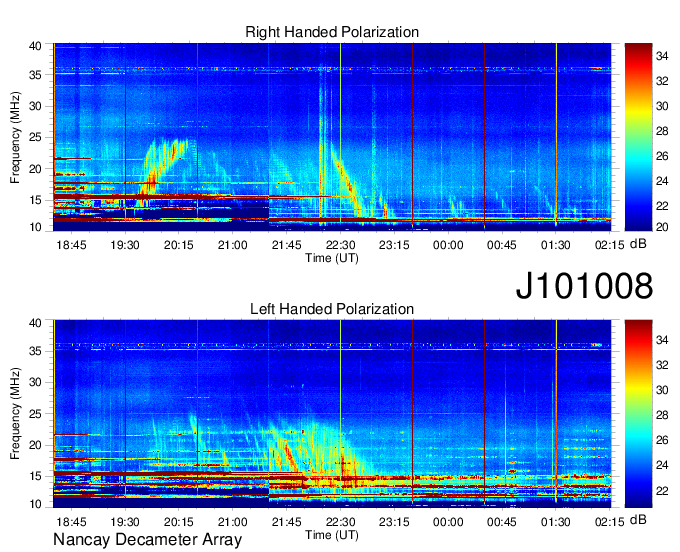Click the bottom plot's "Frequency (MHz)" axis label
Image resolution: width=680 pixels, height=552 pixels.
click(15, 414)
